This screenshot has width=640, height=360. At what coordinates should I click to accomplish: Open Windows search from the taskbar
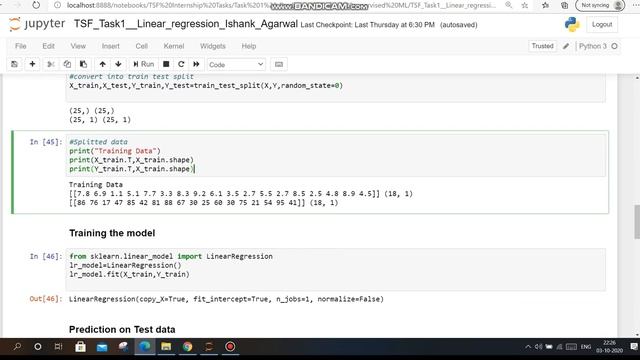point(17,347)
